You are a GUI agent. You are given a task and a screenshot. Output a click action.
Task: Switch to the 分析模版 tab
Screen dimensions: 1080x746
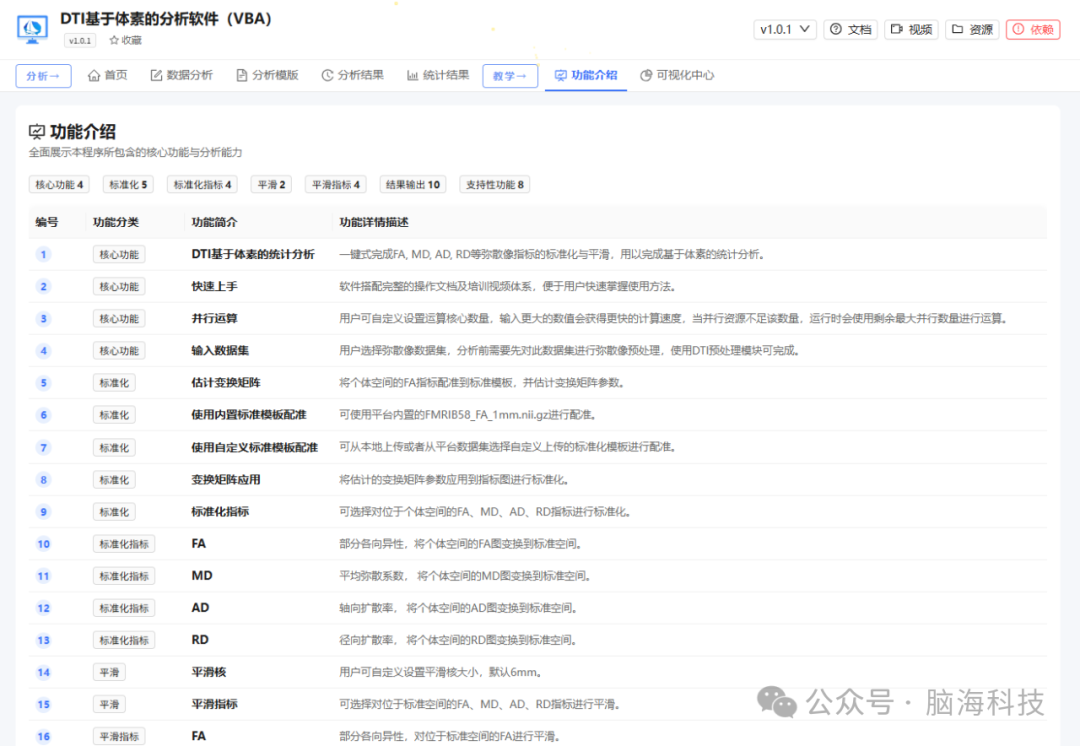click(267, 75)
